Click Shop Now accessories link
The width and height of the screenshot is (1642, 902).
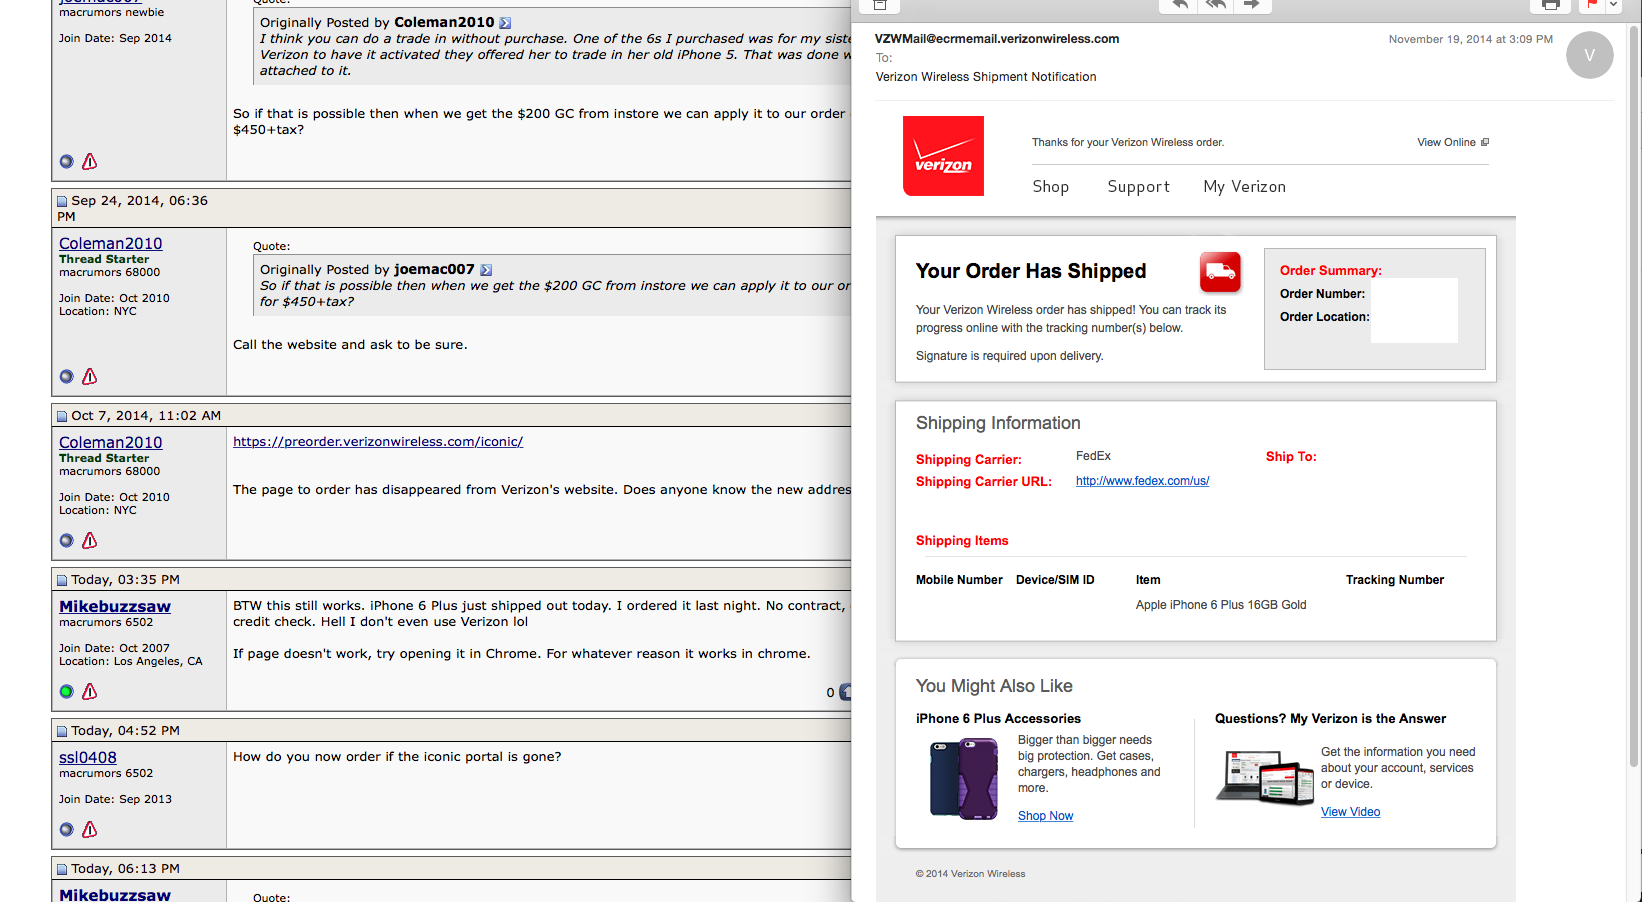[1045, 816]
